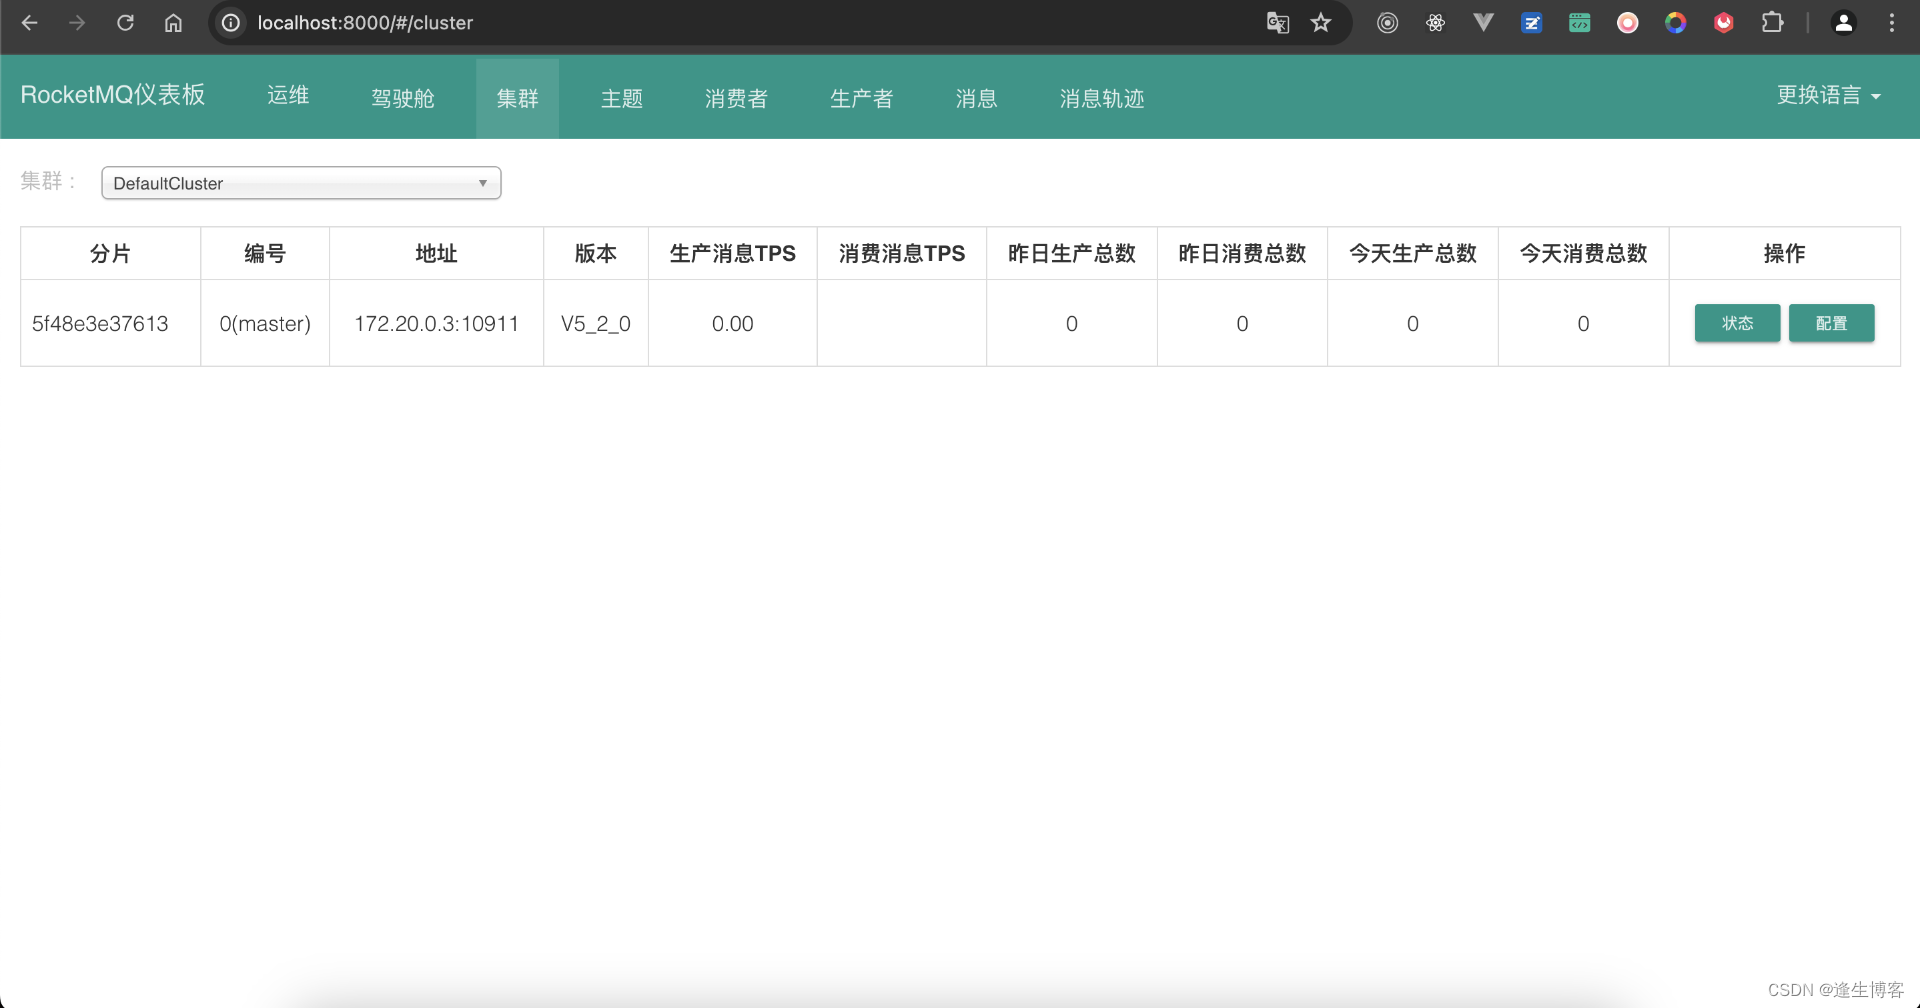Select the 0.00 produce TPS value

click(x=733, y=324)
